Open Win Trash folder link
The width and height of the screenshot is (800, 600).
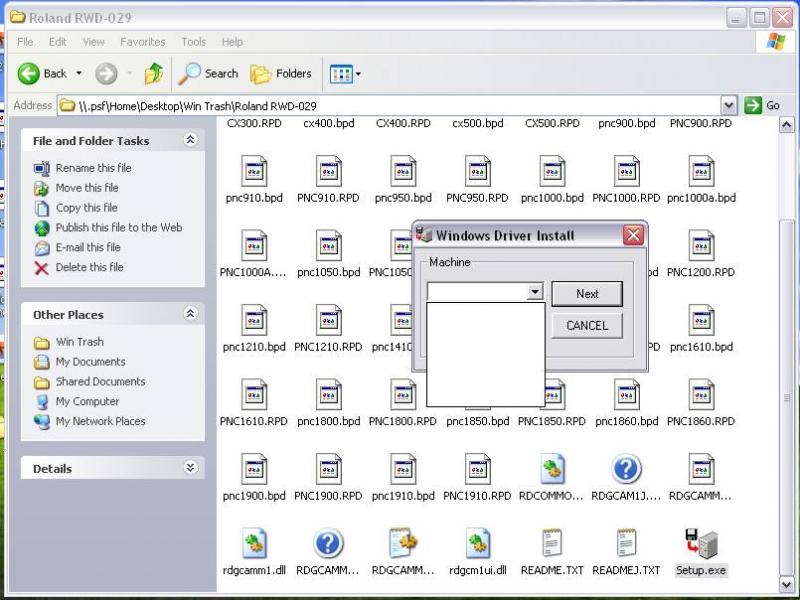80,342
